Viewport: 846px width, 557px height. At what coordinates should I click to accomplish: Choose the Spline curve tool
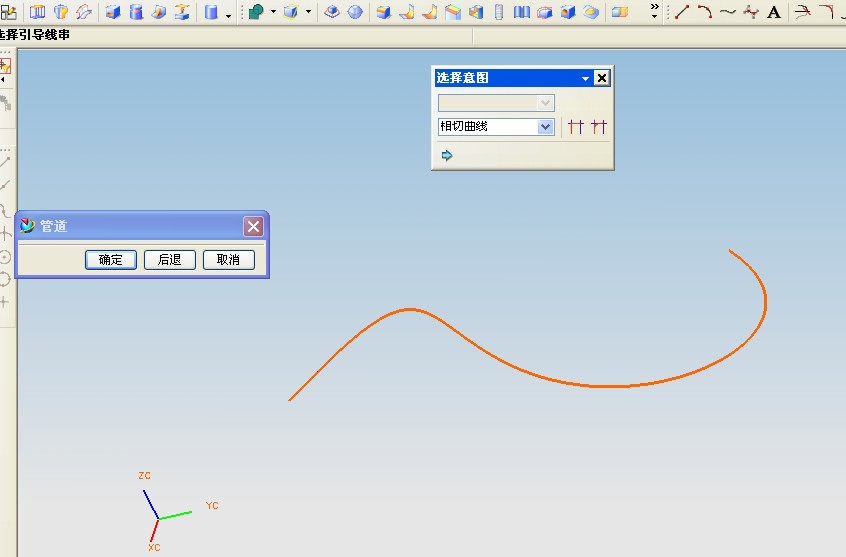pyautogui.click(x=728, y=12)
